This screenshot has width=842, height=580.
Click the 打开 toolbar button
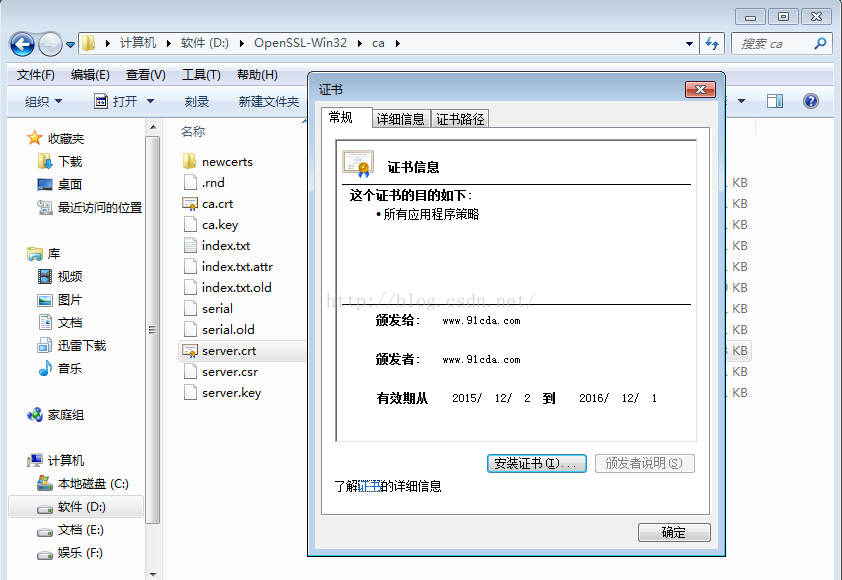pyautogui.click(x=116, y=101)
